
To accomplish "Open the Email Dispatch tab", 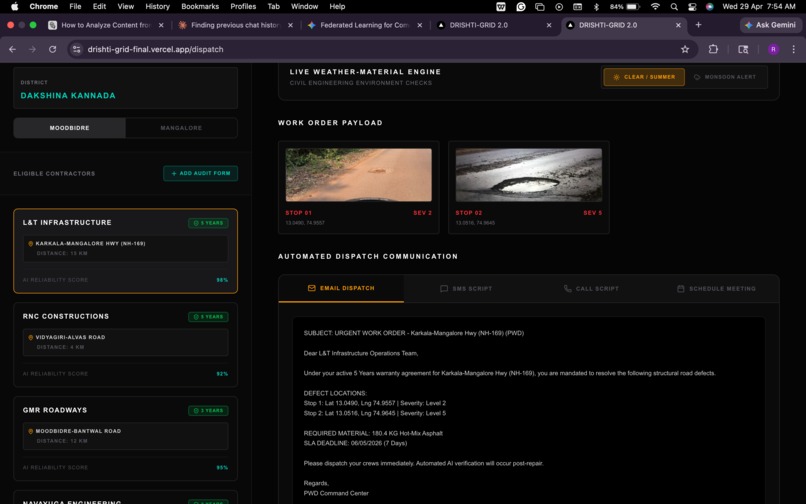I will pyautogui.click(x=341, y=289).
